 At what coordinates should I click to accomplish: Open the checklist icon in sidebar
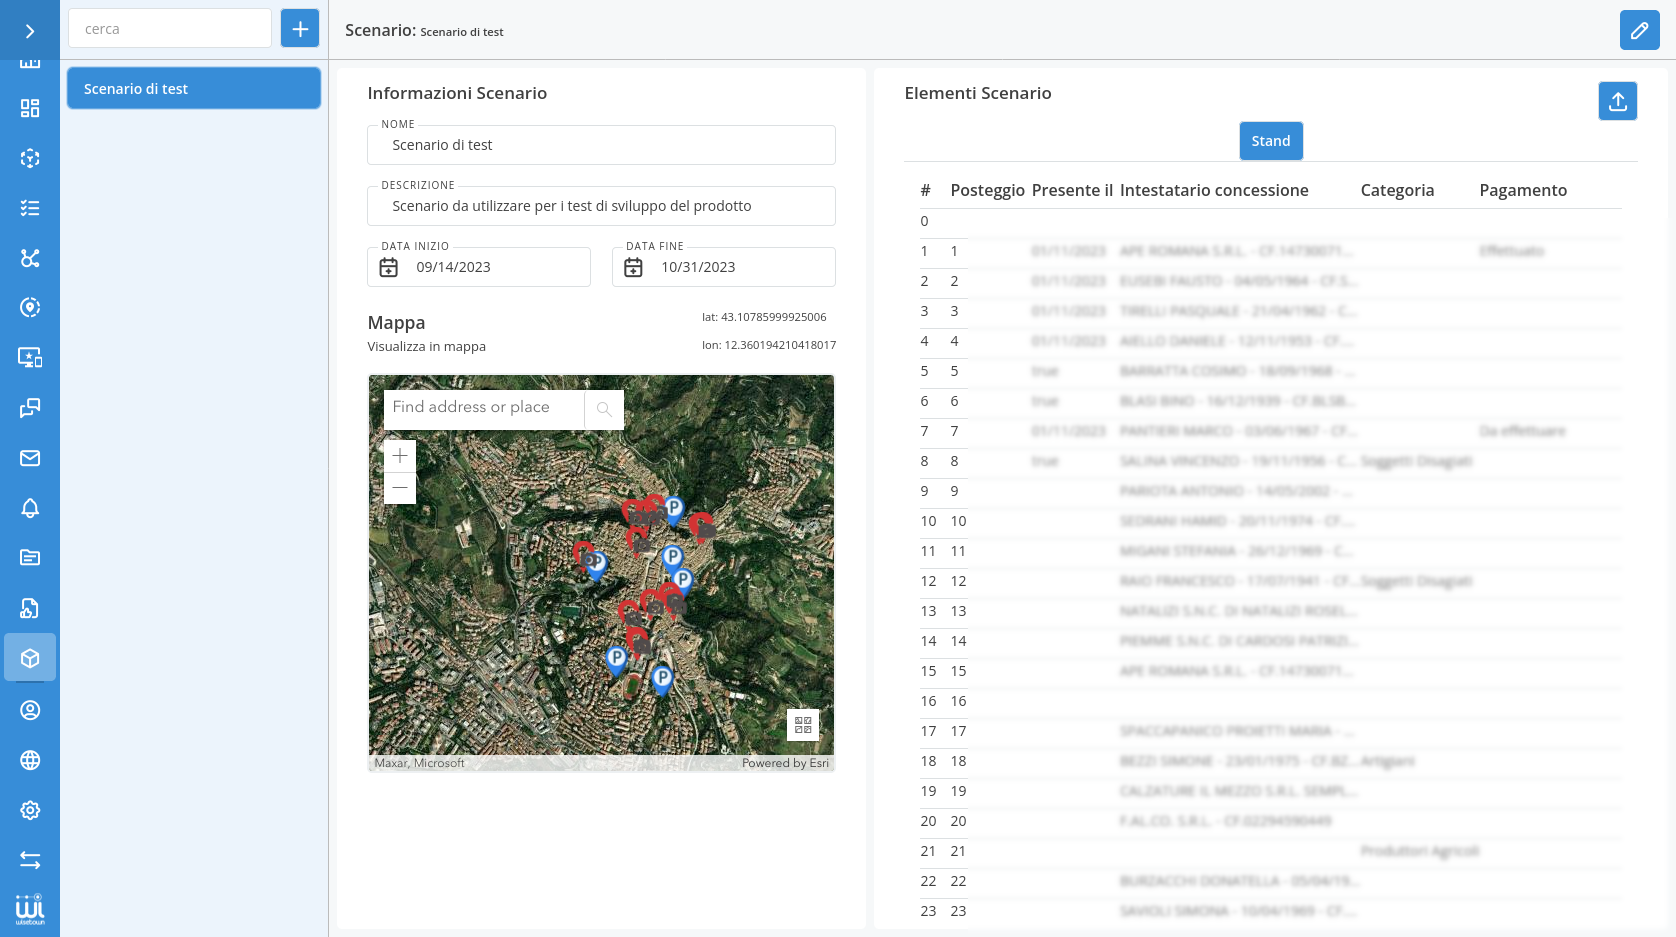[x=30, y=208]
